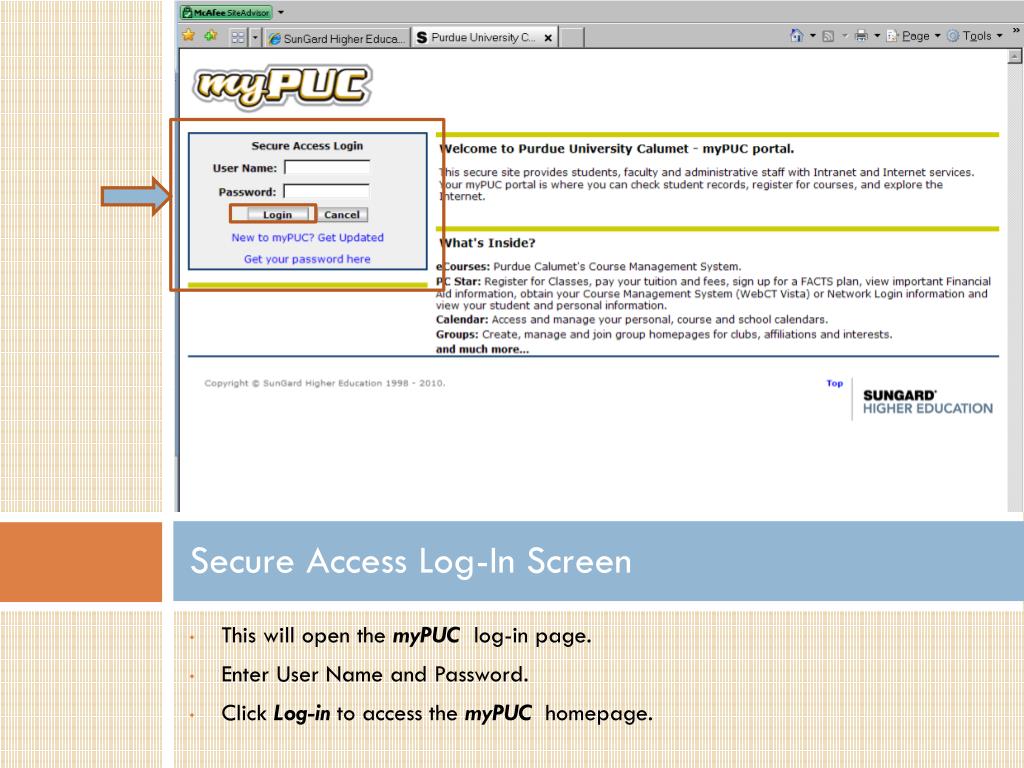Click the Home icon in toolbar

797,35
